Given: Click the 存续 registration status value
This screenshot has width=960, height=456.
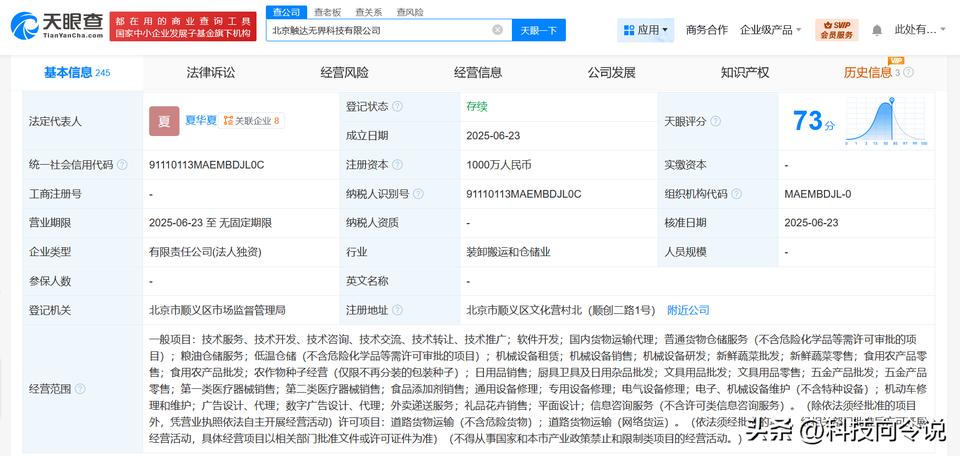Looking at the screenshot, I should [477, 107].
